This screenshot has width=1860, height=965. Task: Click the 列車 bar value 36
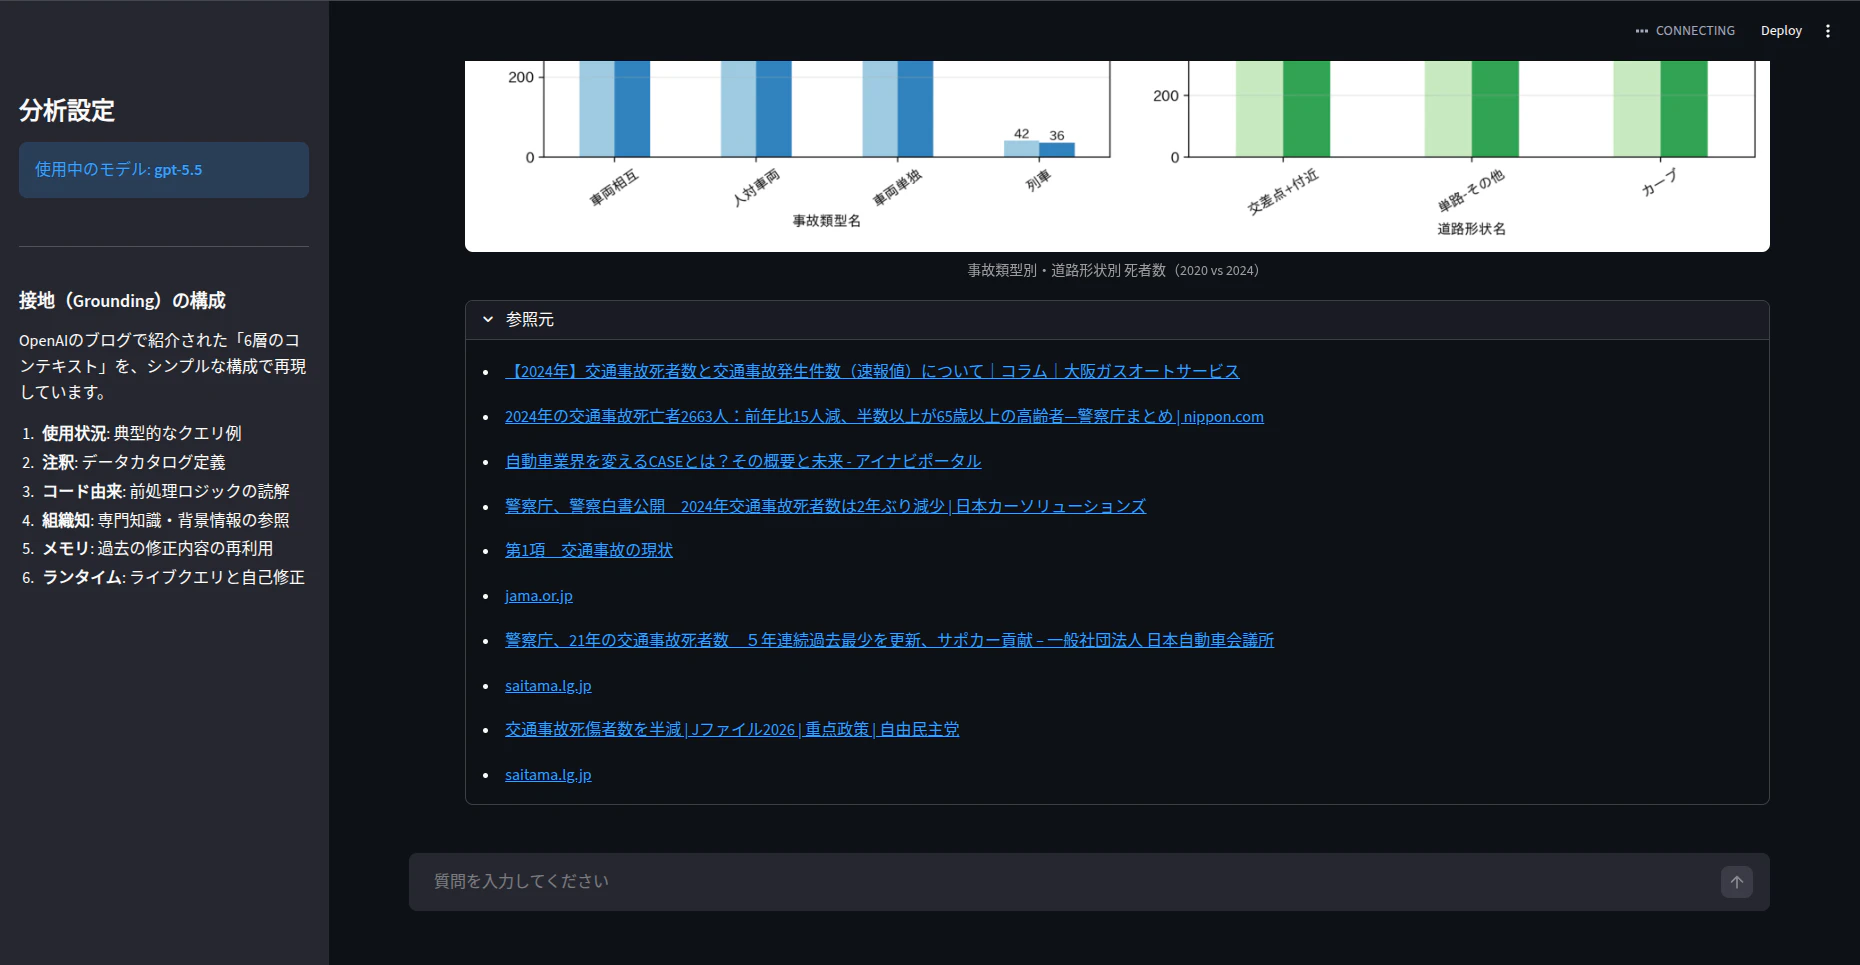tap(1057, 136)
